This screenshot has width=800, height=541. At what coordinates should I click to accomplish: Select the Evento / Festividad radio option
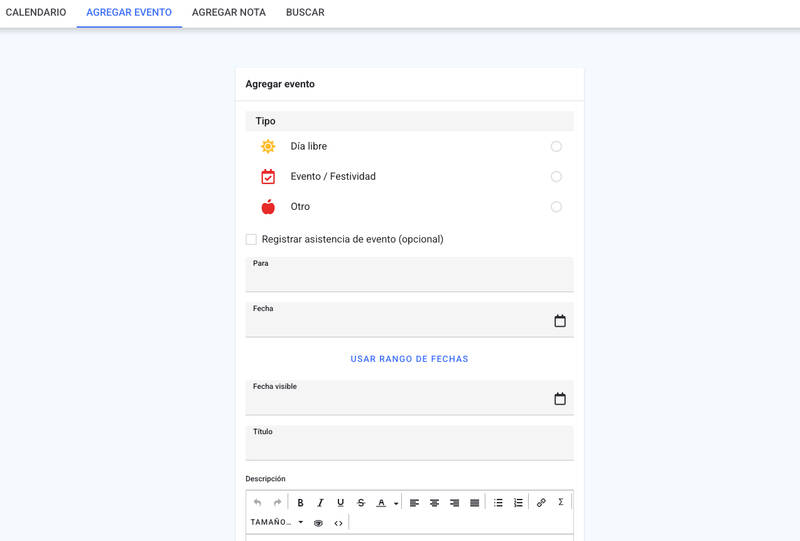tap(556, 177)
